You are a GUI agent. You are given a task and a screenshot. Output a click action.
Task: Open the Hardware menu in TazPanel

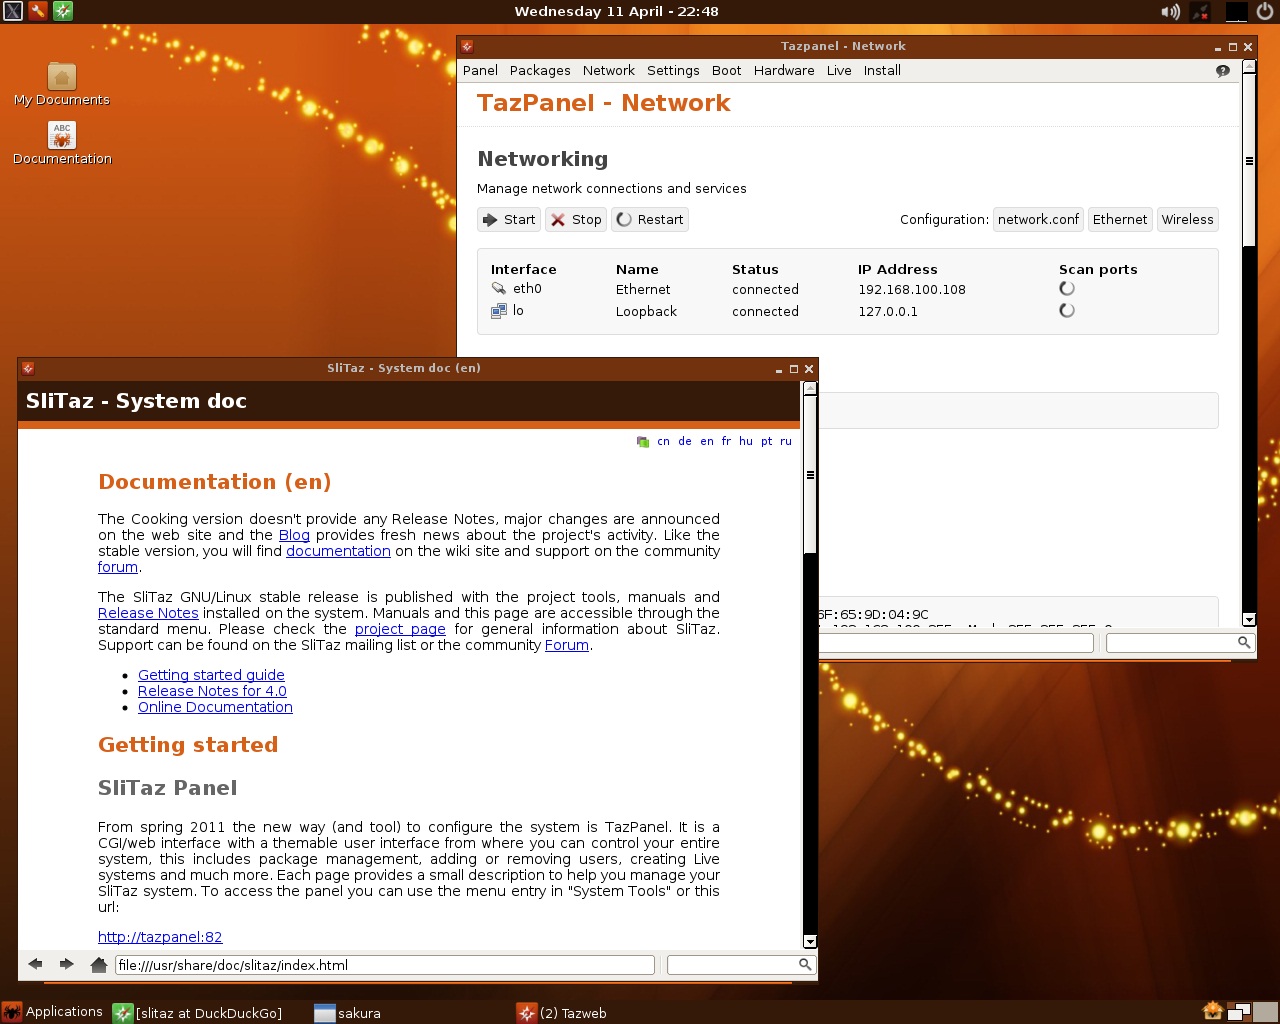pyautogui.click(x=784, y=71)
